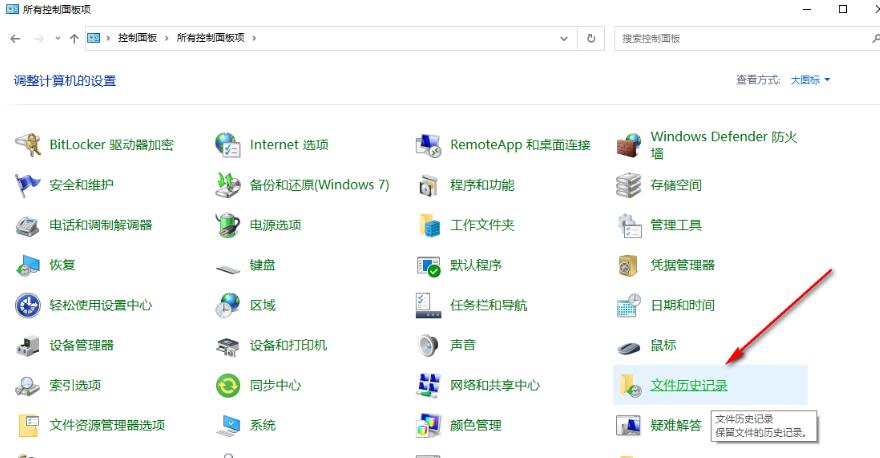Click the 日期和时间 calendar icon
Screen dimensions: 880x458
[629, 305]
